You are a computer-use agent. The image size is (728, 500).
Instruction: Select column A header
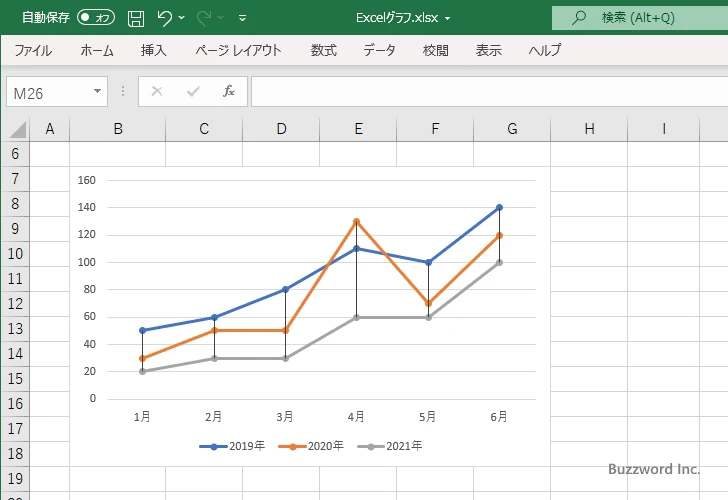[50, 129]
